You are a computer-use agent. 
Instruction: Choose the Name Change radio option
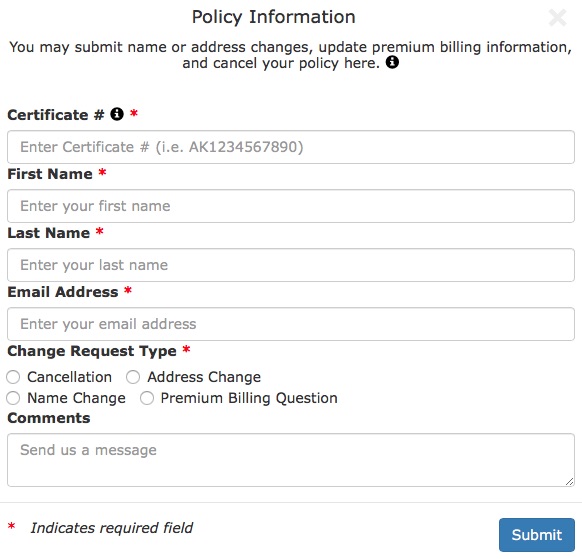(13, 398)
